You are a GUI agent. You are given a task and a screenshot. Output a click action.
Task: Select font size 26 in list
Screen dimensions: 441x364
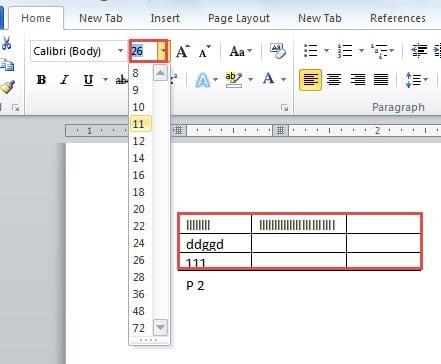pos(141,260)
